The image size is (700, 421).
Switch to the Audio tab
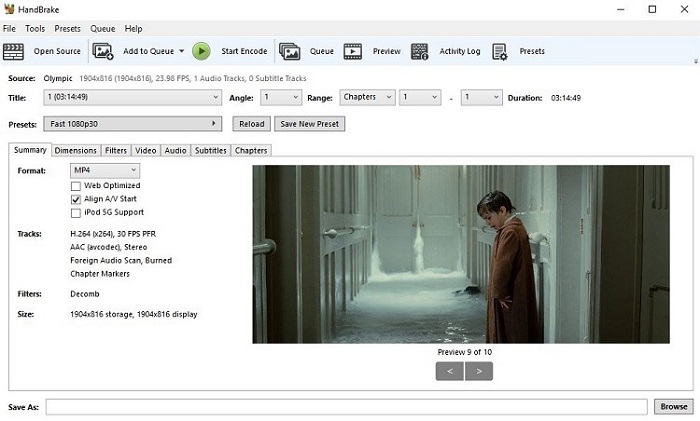(x=175, y=150)
